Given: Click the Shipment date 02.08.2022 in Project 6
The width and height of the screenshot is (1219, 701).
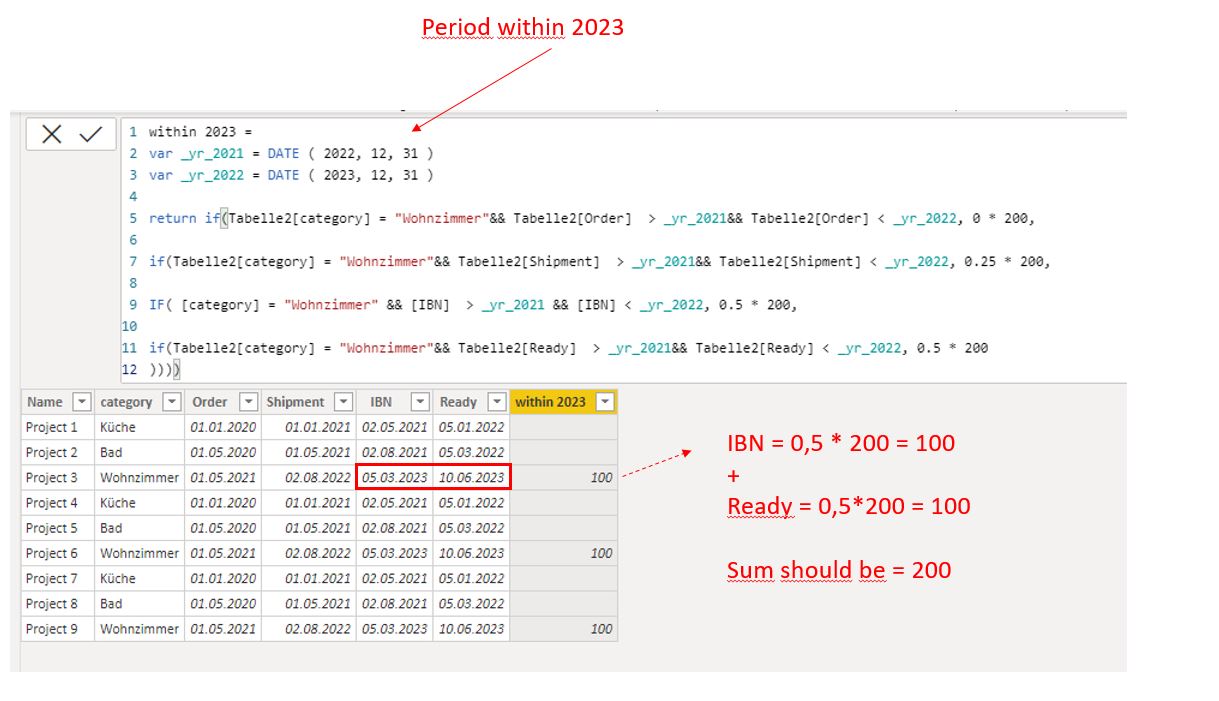Looking at the screenshot, I should point(309,553).
